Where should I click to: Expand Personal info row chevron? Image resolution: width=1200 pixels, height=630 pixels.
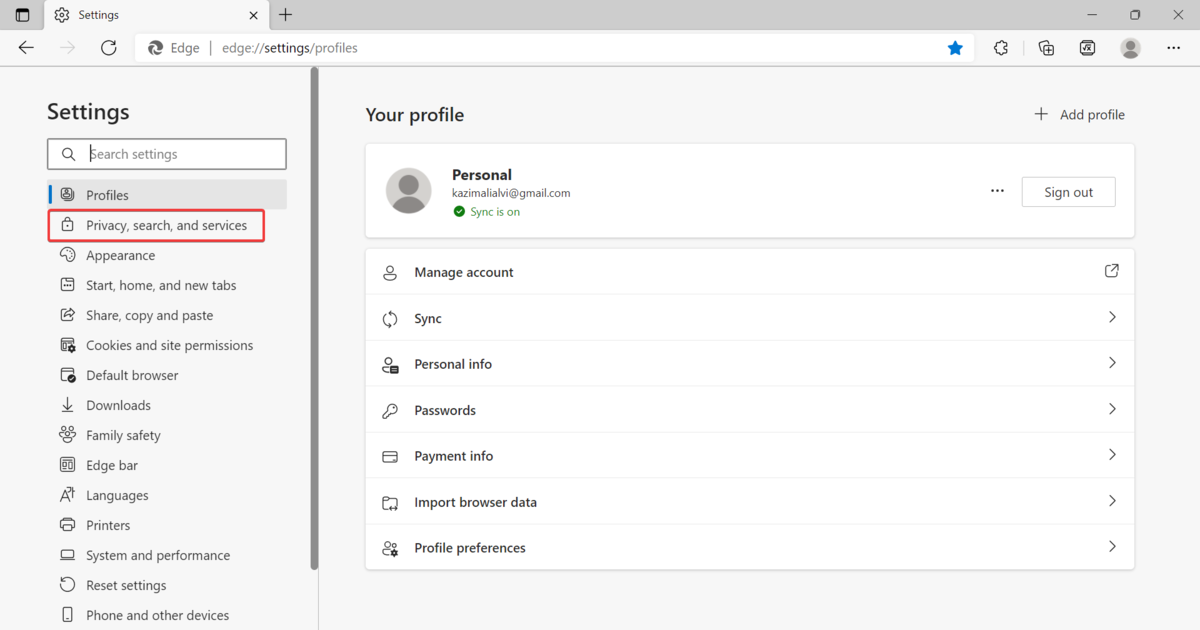coord(1112,363)
